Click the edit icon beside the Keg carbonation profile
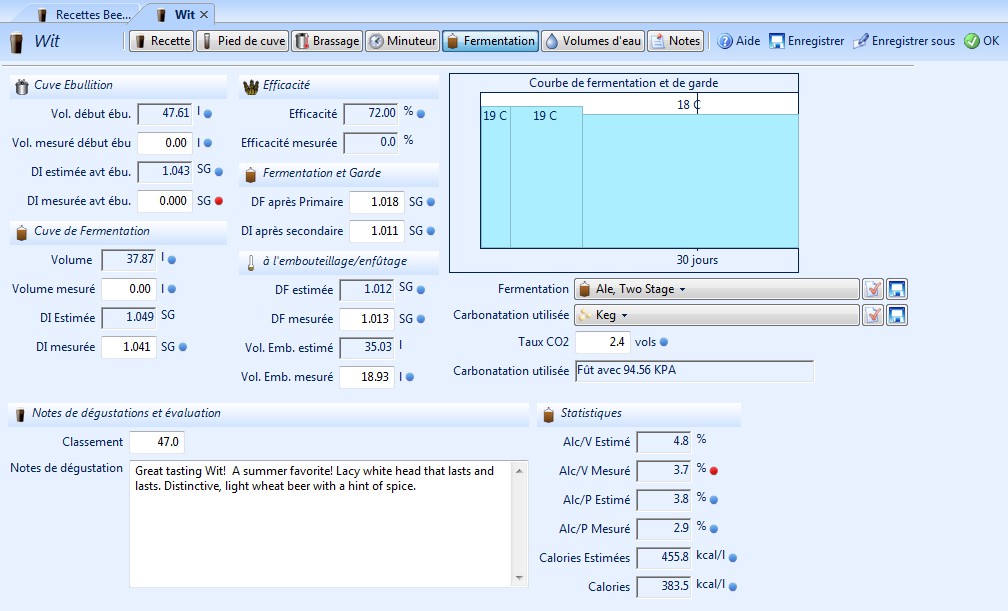The width and height of the screenshot is (1008, 611). pos(873,315)
